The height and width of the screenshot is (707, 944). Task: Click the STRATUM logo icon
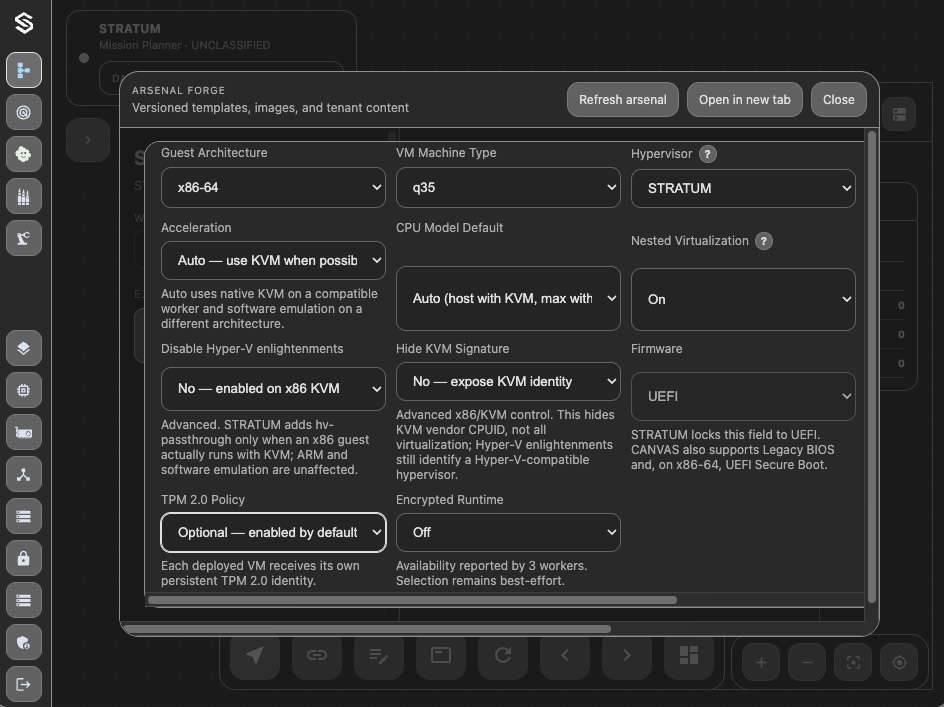[24, 23]
